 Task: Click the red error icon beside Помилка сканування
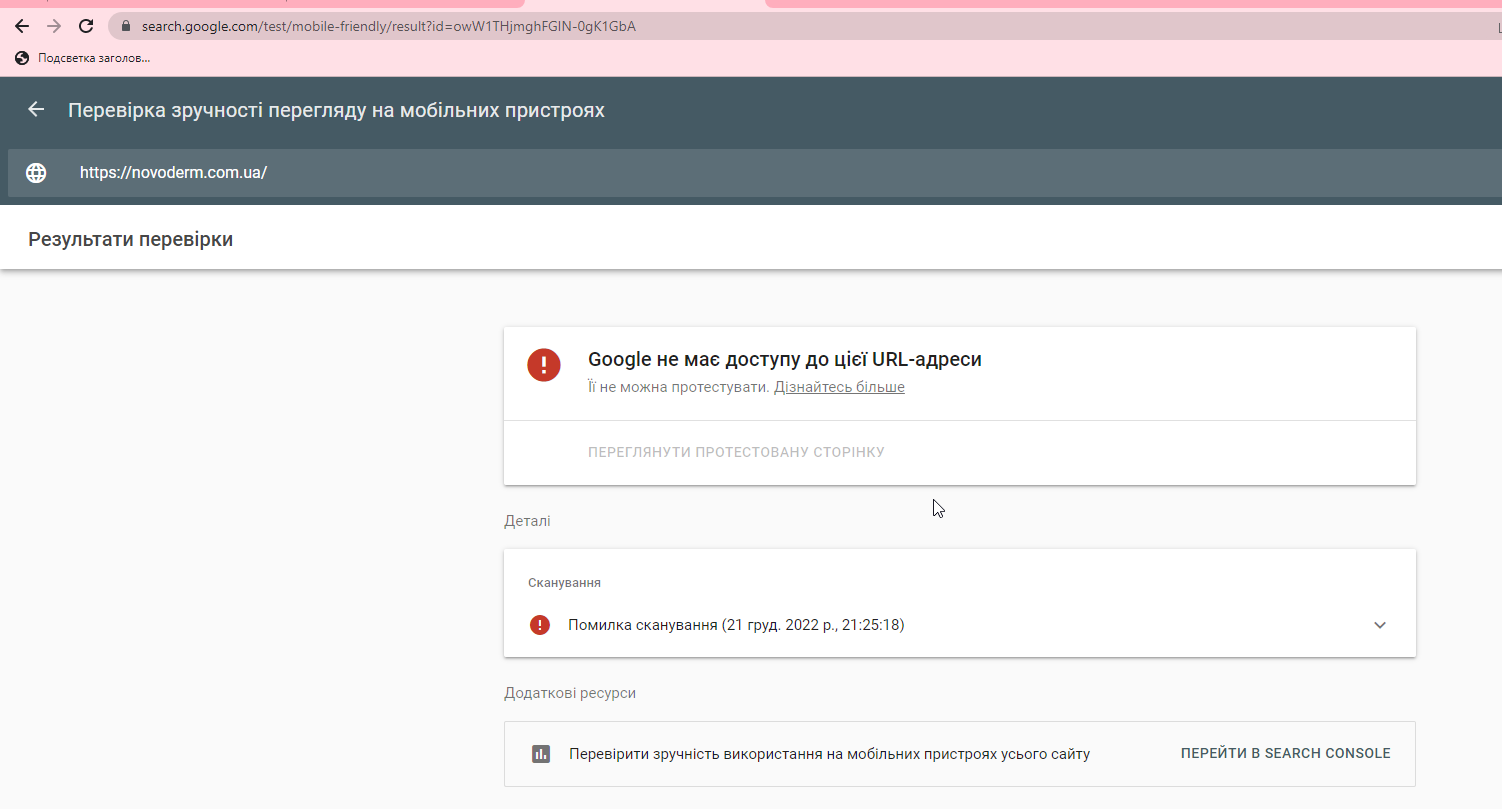[540, 625]
